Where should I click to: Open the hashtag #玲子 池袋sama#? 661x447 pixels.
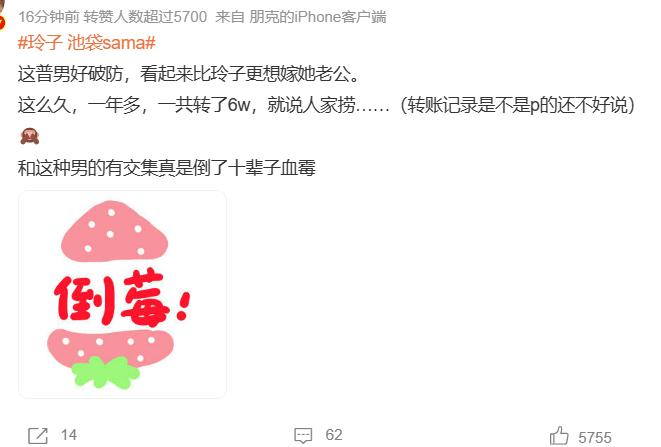point(87,43)
